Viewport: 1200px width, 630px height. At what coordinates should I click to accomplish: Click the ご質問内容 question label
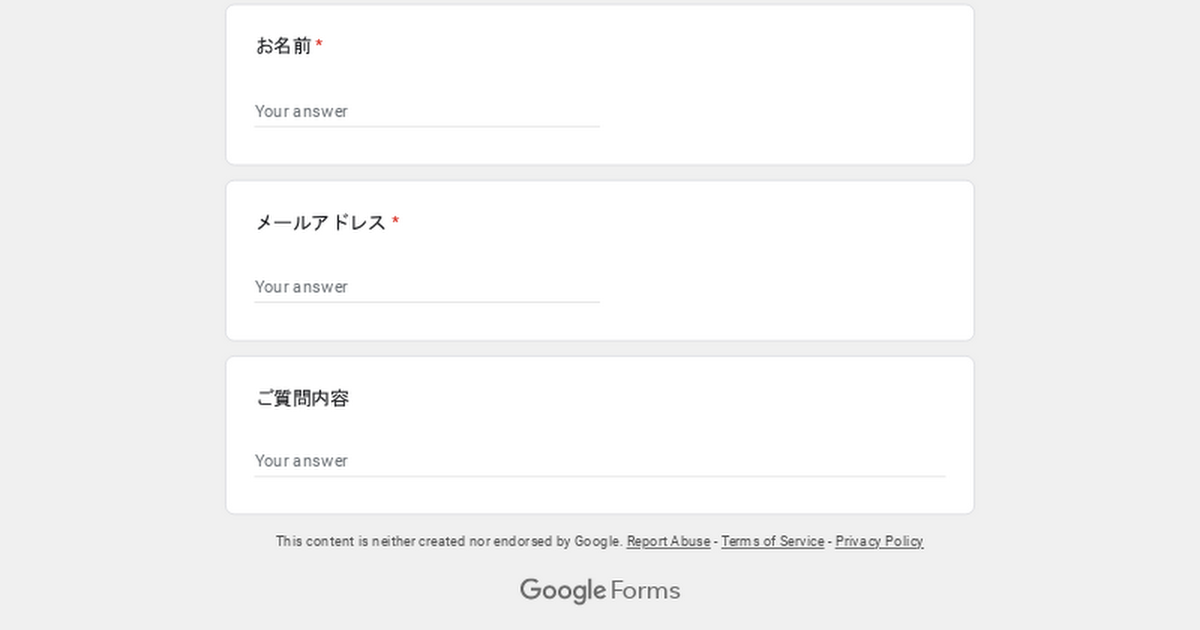[303, 398]
